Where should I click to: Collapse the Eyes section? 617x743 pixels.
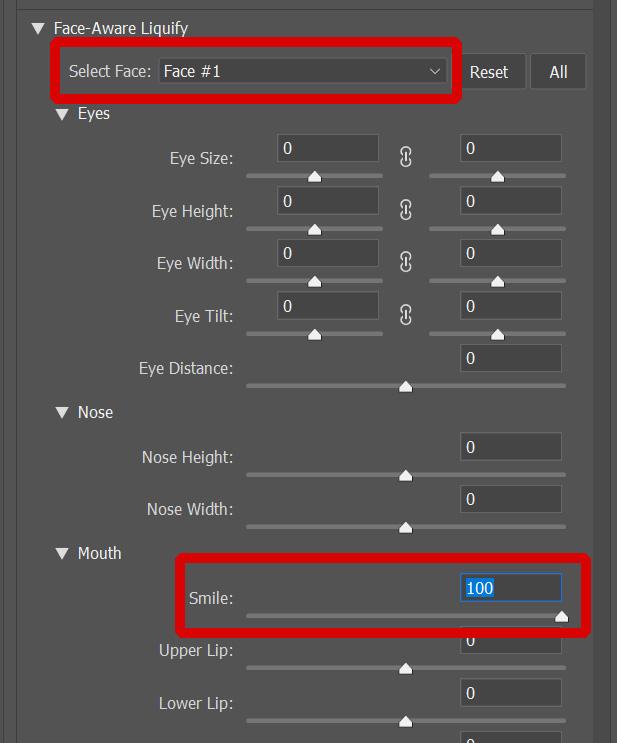(x=62, y=114)
